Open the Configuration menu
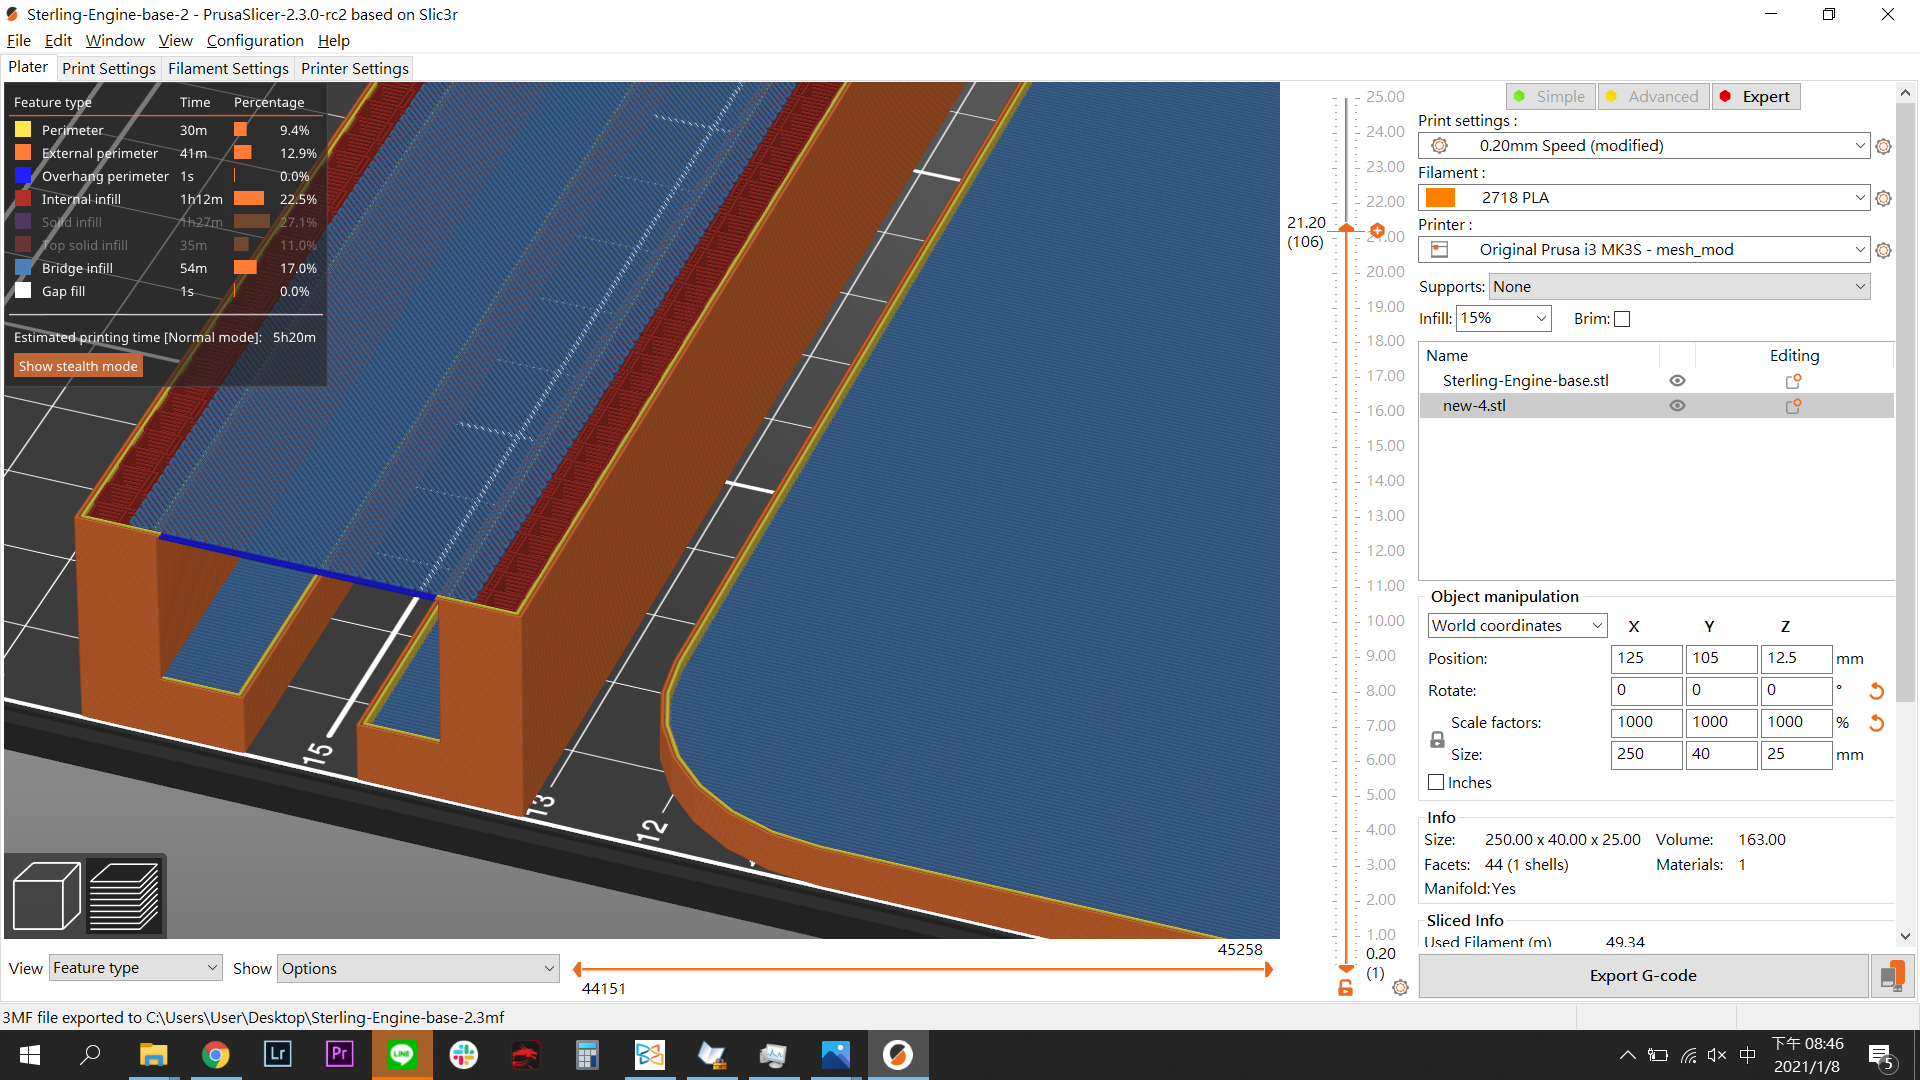The height and width of the screenshot is (1080, 1920). point(255,41)
